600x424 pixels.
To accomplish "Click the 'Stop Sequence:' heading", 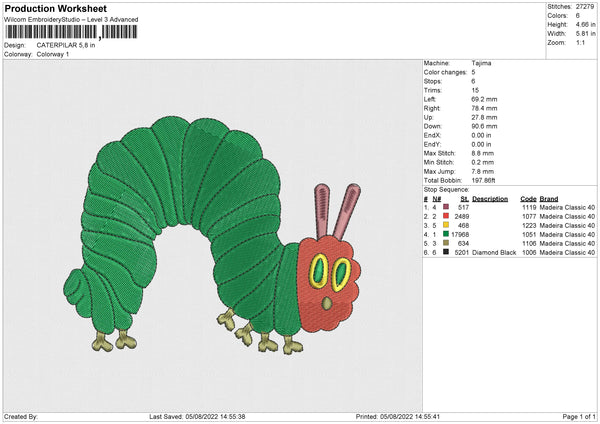I will click(x=446, y=190).
